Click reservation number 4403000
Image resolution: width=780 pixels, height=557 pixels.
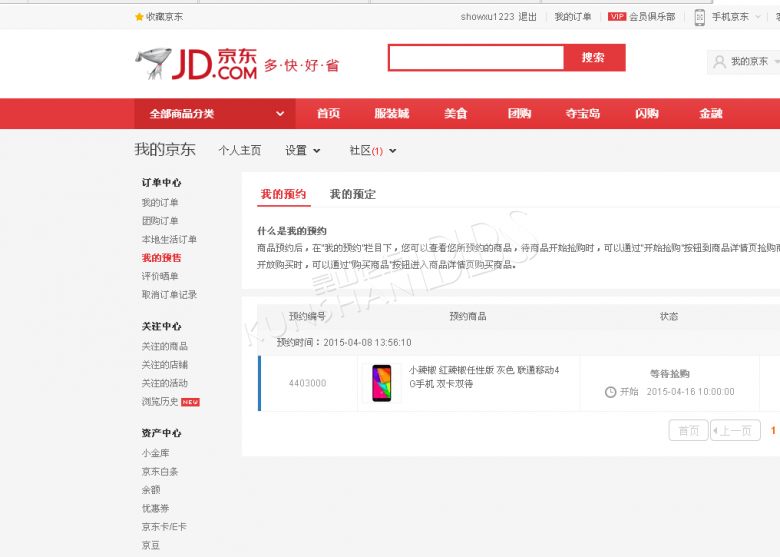click(x=307, y=383)
